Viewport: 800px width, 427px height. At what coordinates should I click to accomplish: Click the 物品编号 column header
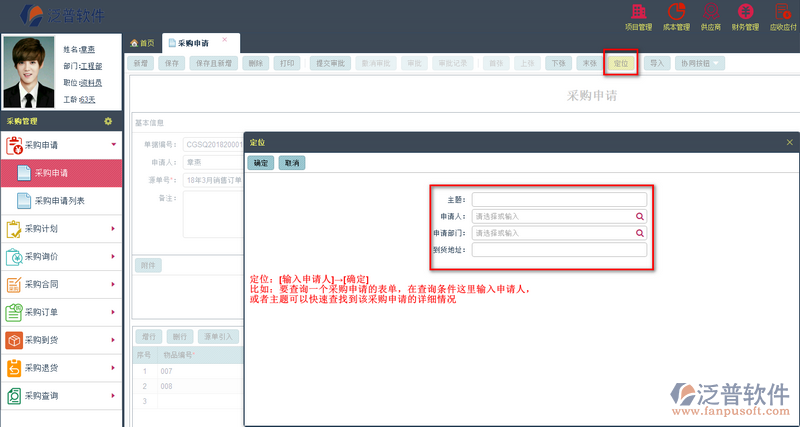[201, 355]
